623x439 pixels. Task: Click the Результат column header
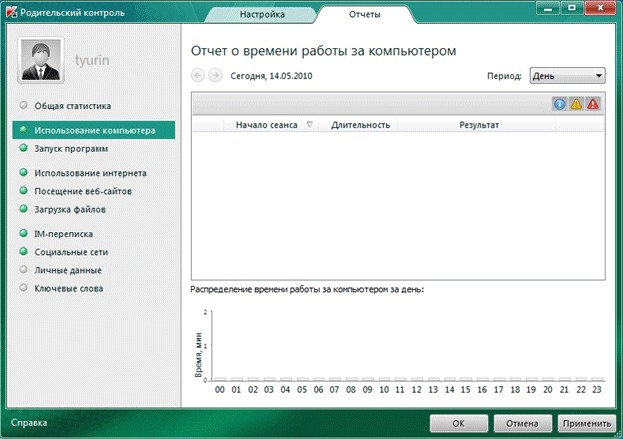tap(479, 125)
